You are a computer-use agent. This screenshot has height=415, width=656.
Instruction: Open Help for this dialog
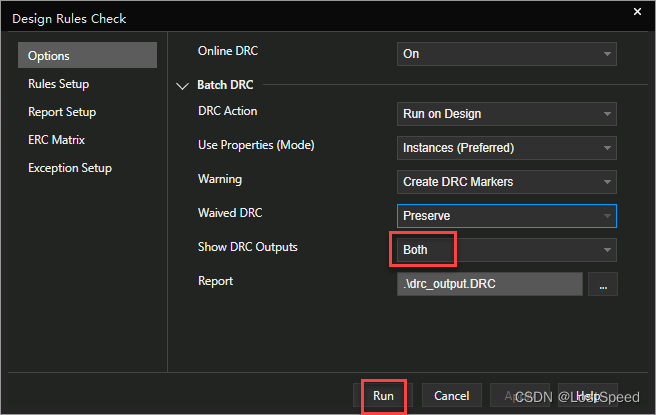(x=588, y=396)
